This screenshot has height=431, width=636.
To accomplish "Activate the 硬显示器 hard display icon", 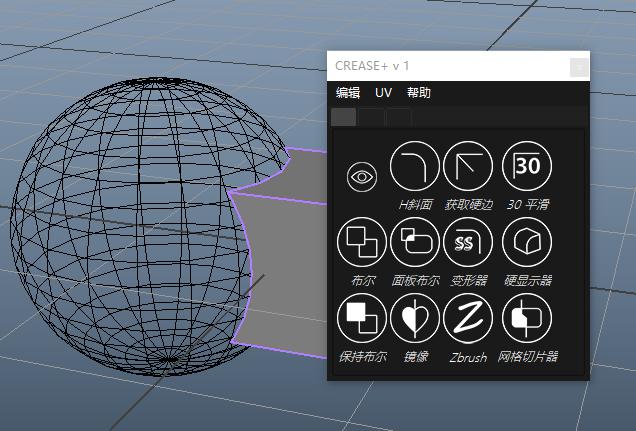I will pyautogui.click(x=526, y=242).
